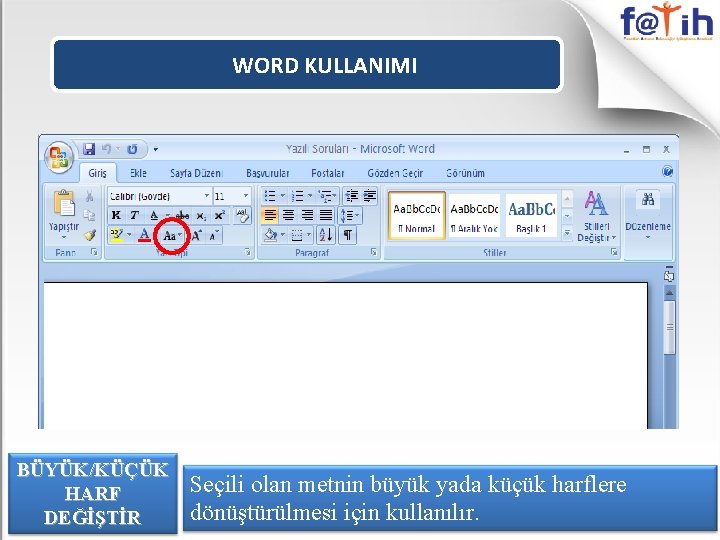720x540 pixels.
Task: Apply the Normal style
Action: [417, 216]
